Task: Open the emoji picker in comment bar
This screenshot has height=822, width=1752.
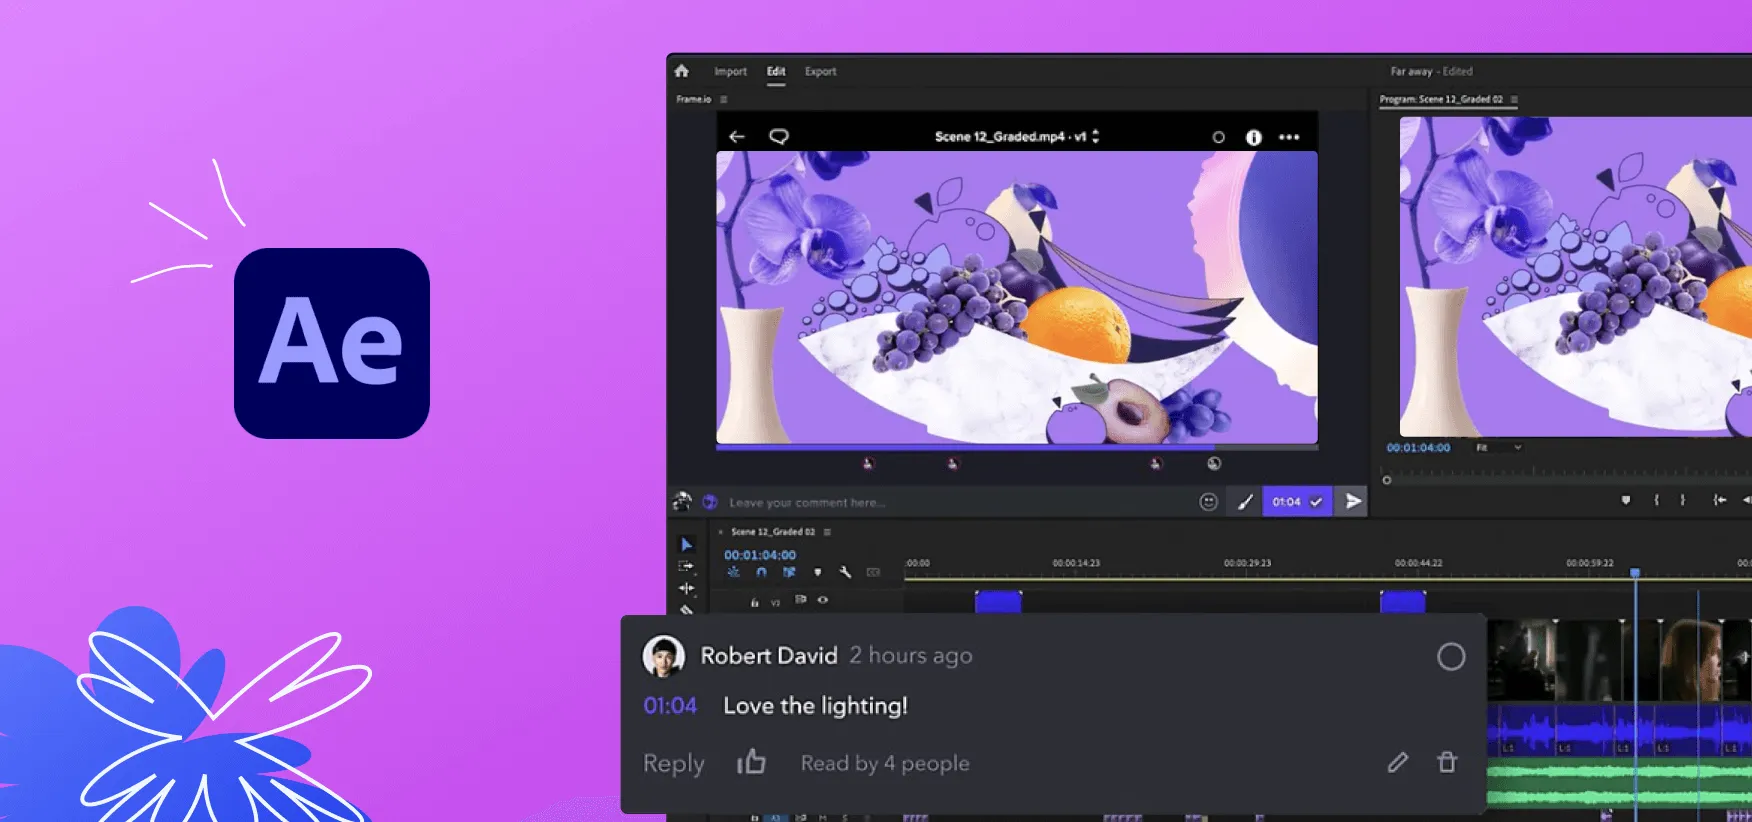Action: [1208, 502]
